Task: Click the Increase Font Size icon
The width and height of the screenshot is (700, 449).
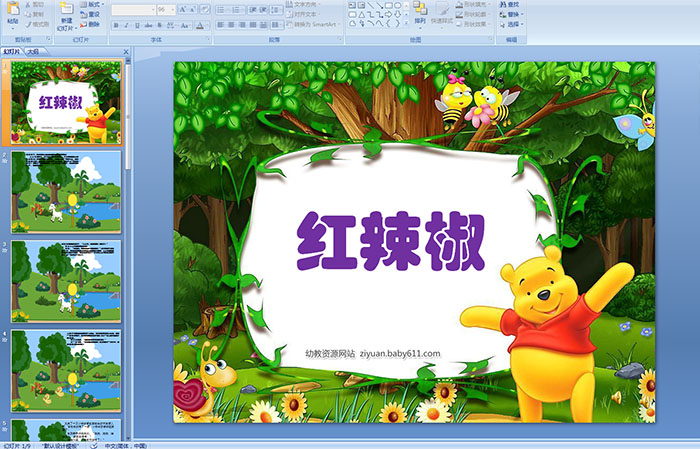Action: [x=181, y=9]
